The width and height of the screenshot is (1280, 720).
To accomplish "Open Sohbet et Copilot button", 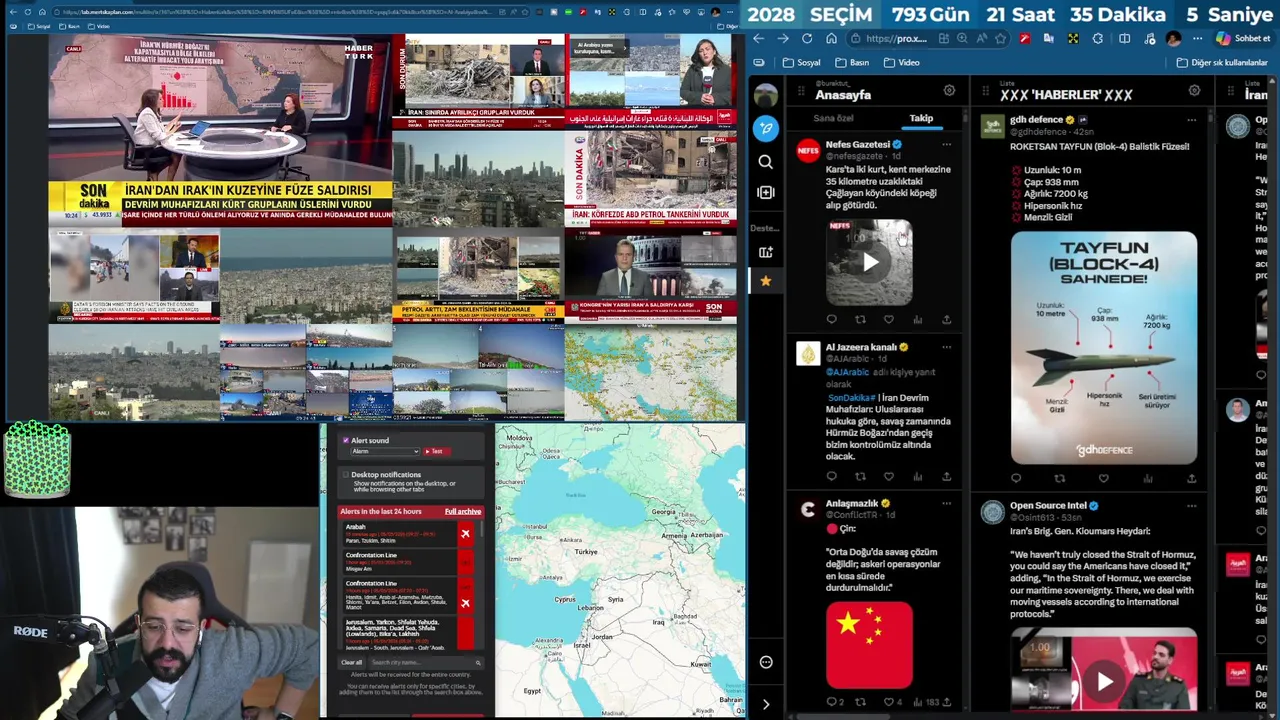I will (1243, 39).
